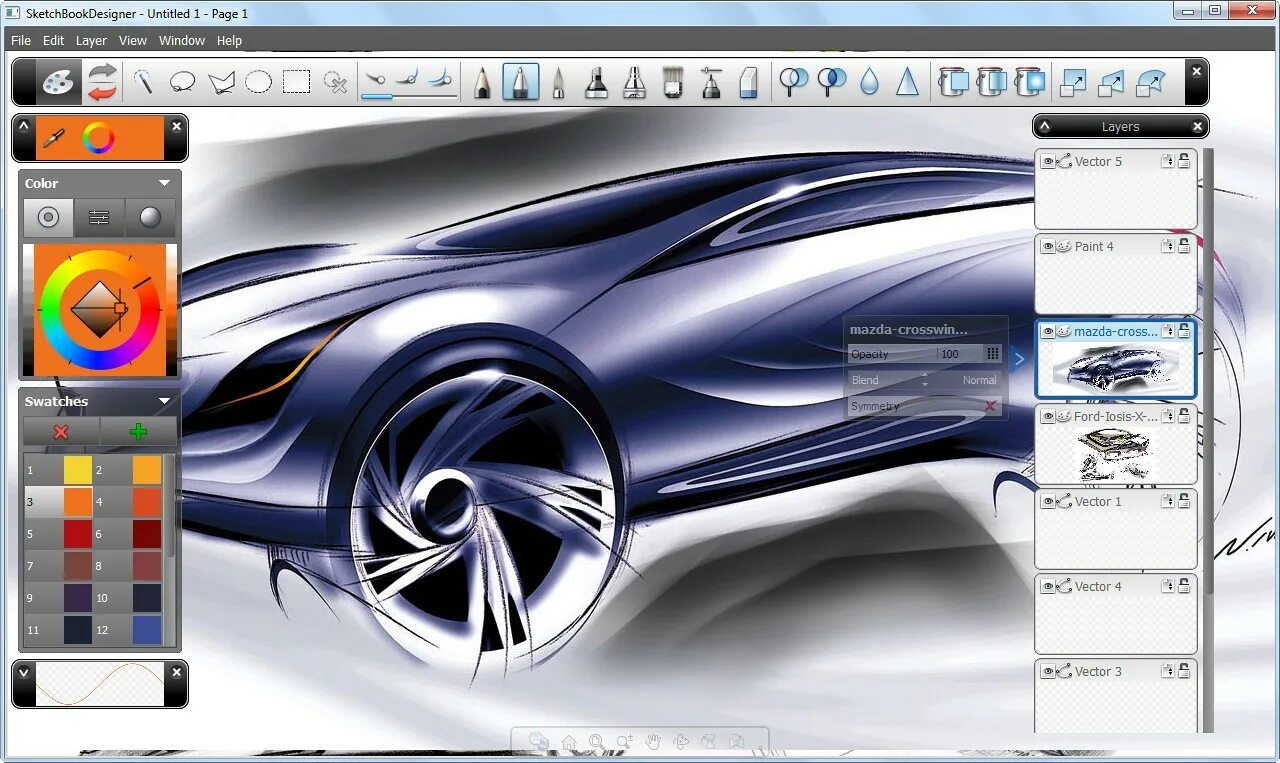Open the Edit menu

pos(53,40)
